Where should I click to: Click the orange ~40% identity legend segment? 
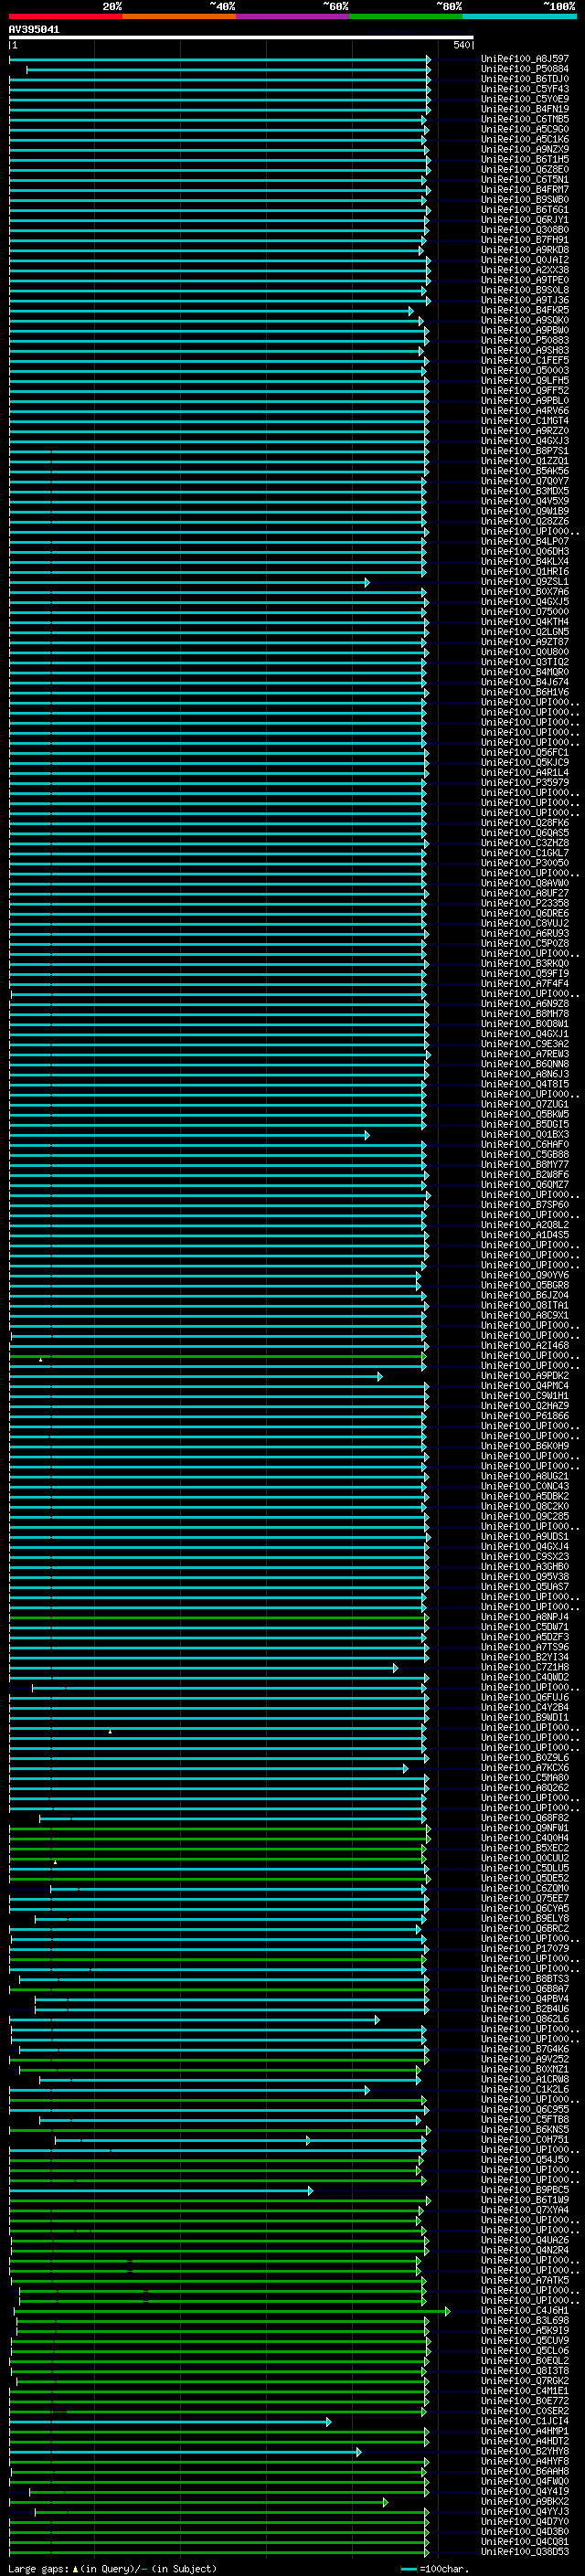pyautogui.click(x=179, y=16)
